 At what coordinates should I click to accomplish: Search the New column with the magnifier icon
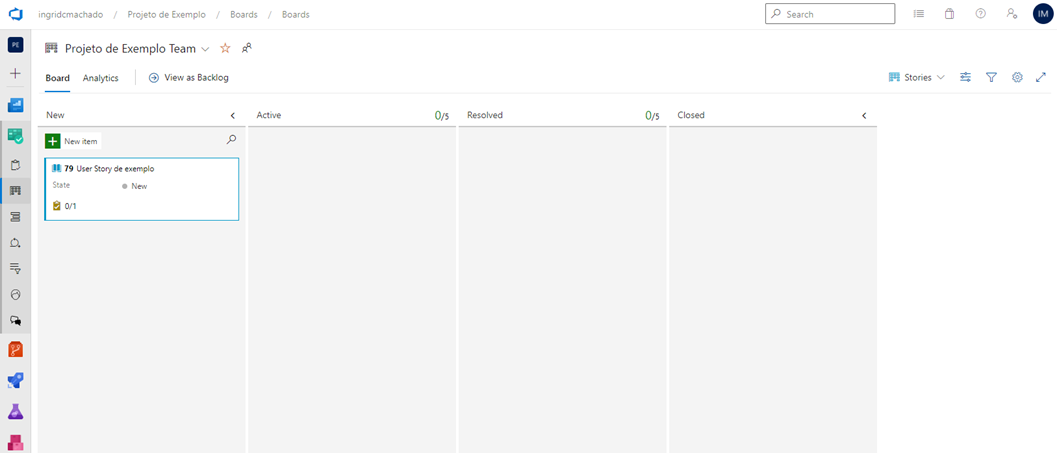pyautogui.click(x=231, y=140)
